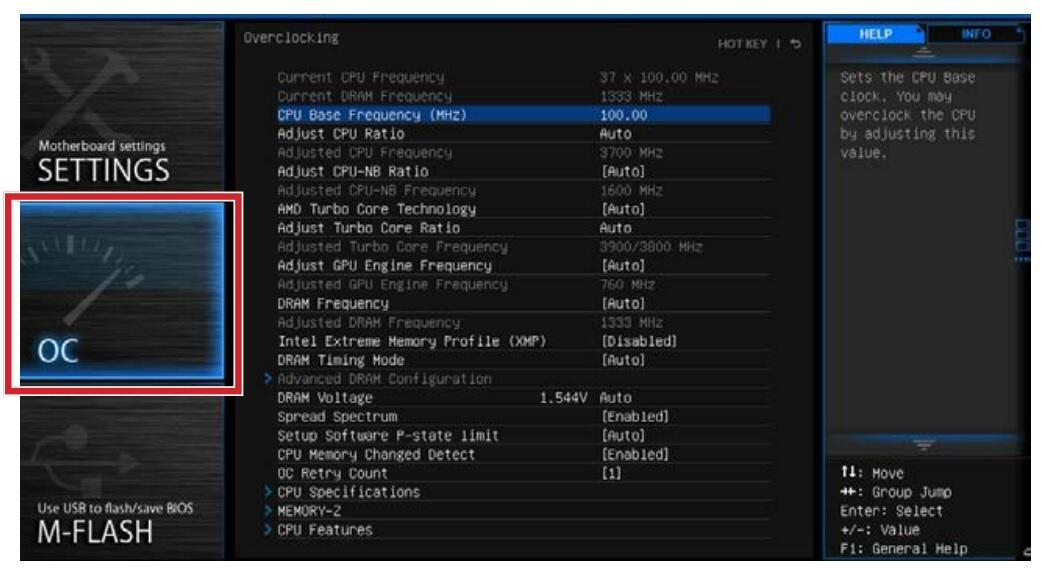Viewport: 1043px width, 573px height.
Task: Switch to the HELP tab
Action: 875,34
